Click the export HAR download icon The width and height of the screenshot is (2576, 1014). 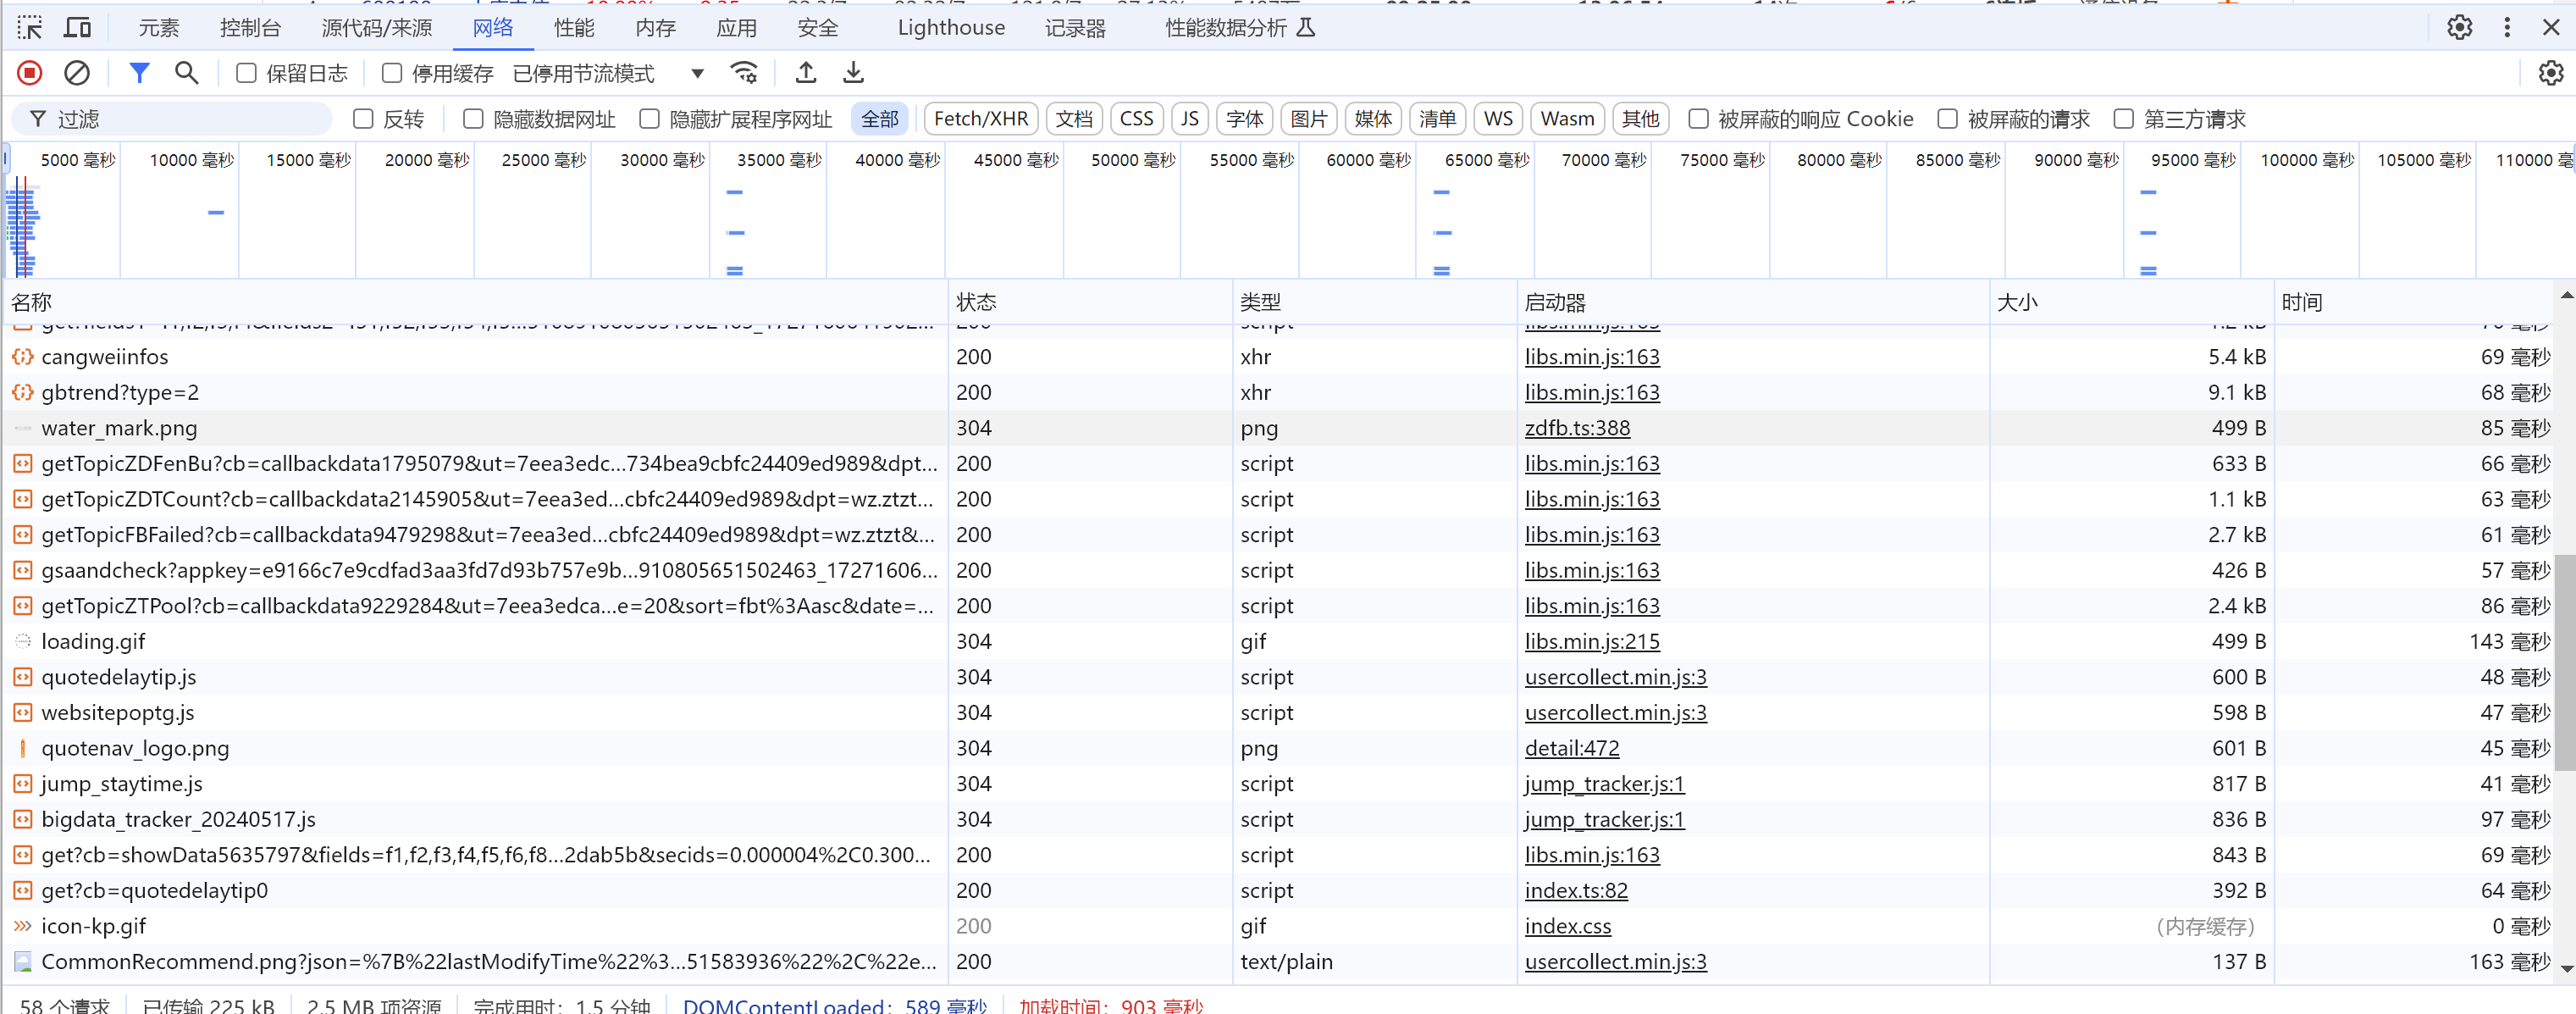853,73
